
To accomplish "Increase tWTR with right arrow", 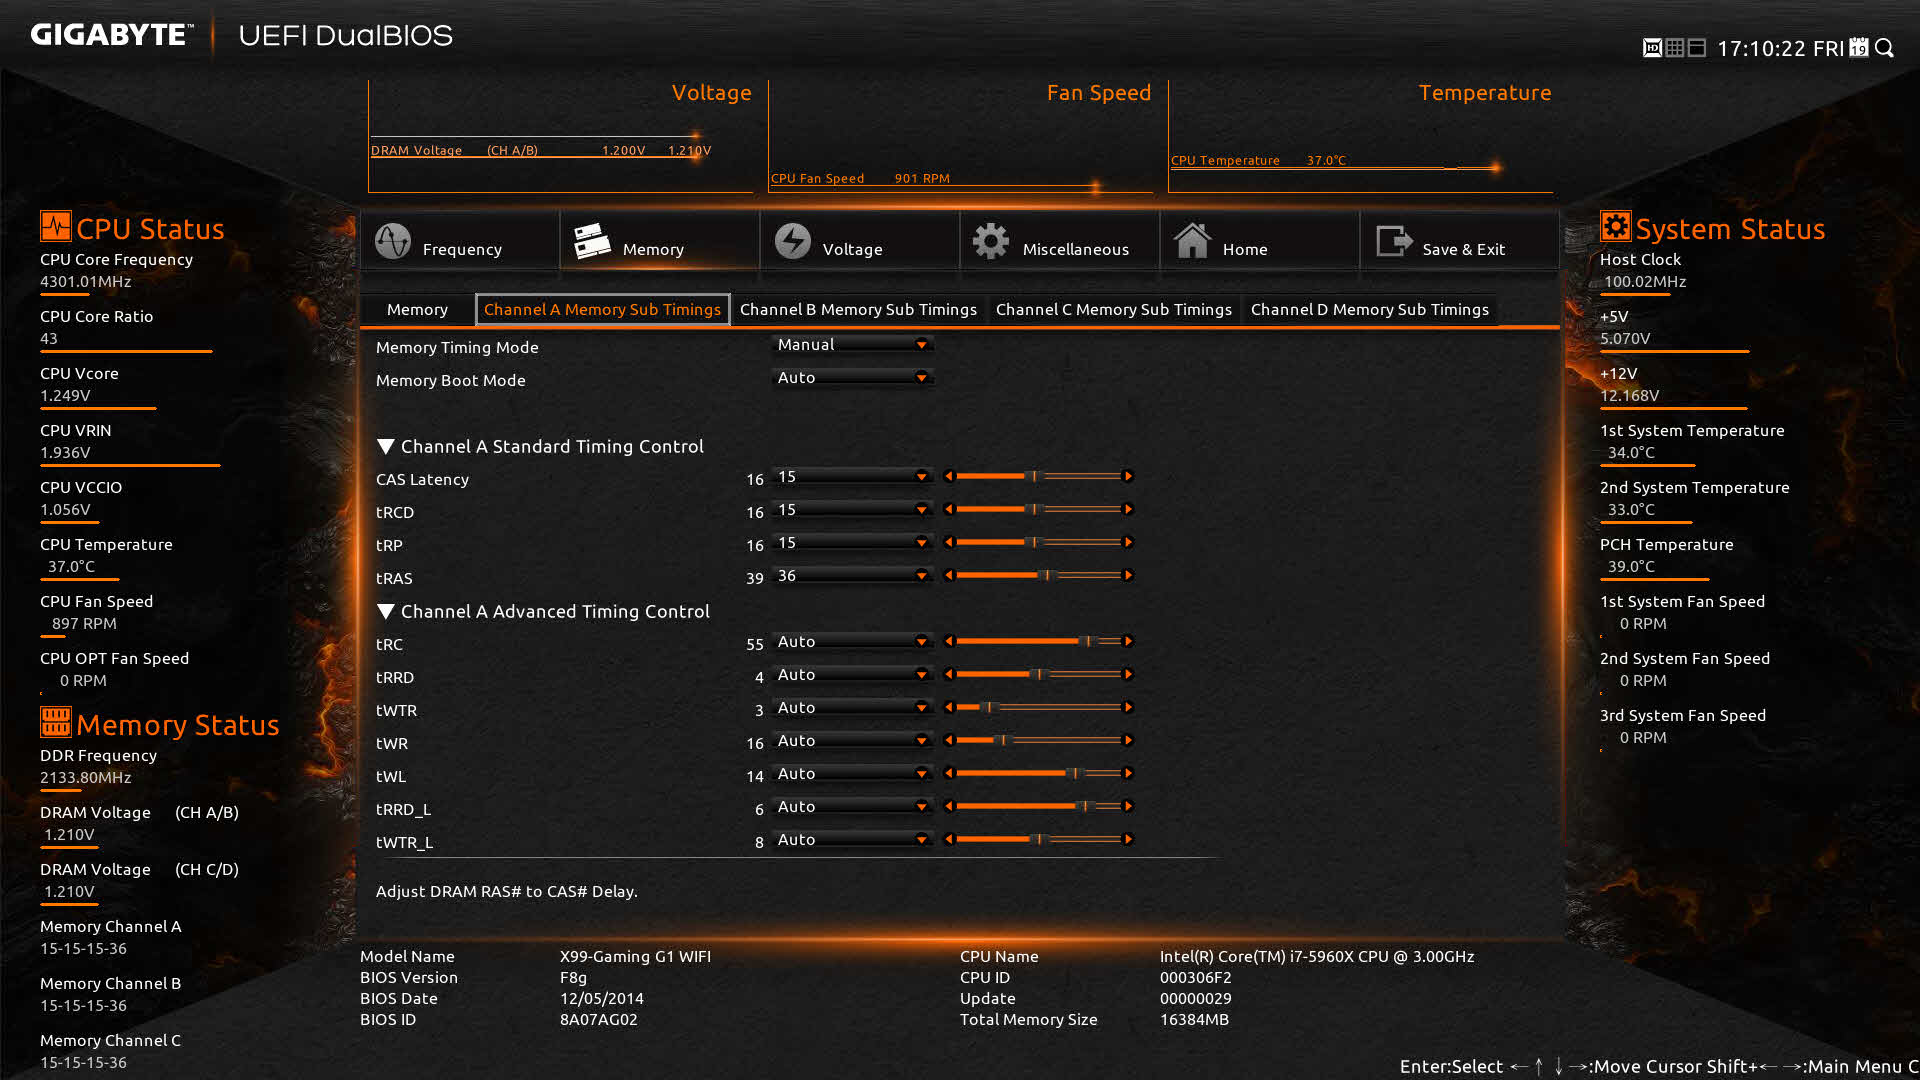I will coord(1128,707).
